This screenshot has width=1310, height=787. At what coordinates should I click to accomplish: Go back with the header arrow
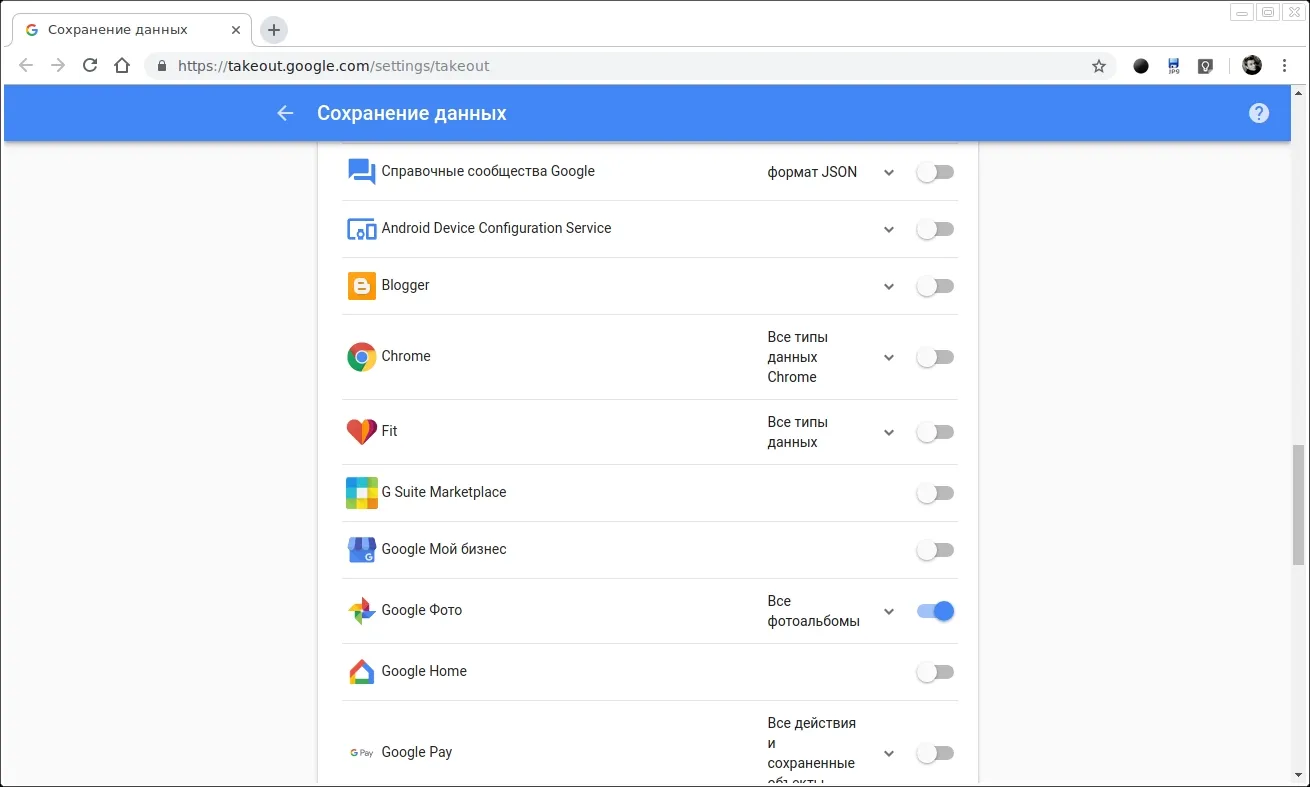[x=285, y=113]
